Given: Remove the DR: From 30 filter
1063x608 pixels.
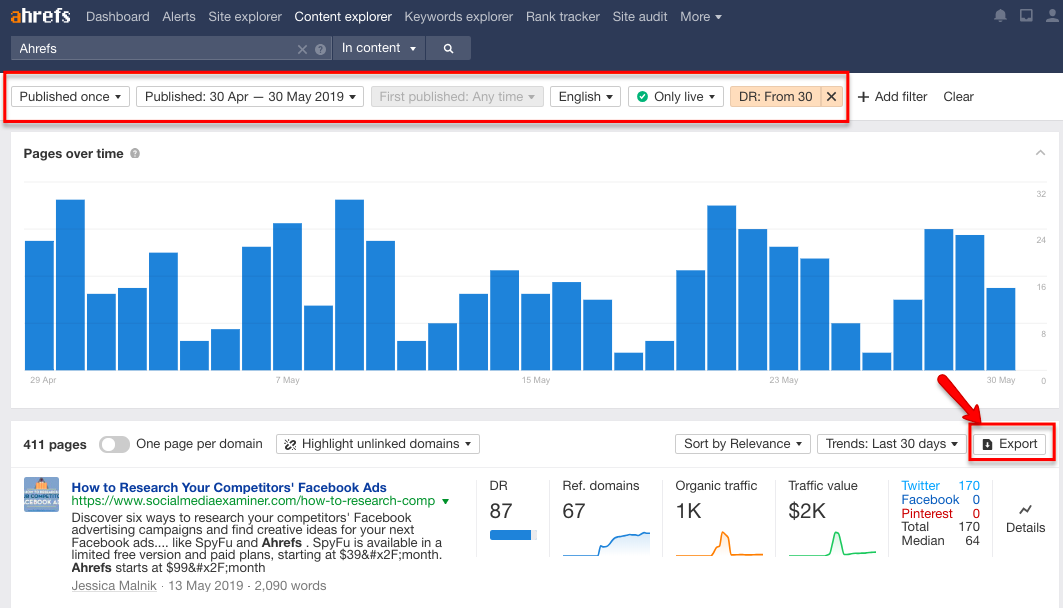Looking at the screenshot, I should pos(831,97).
